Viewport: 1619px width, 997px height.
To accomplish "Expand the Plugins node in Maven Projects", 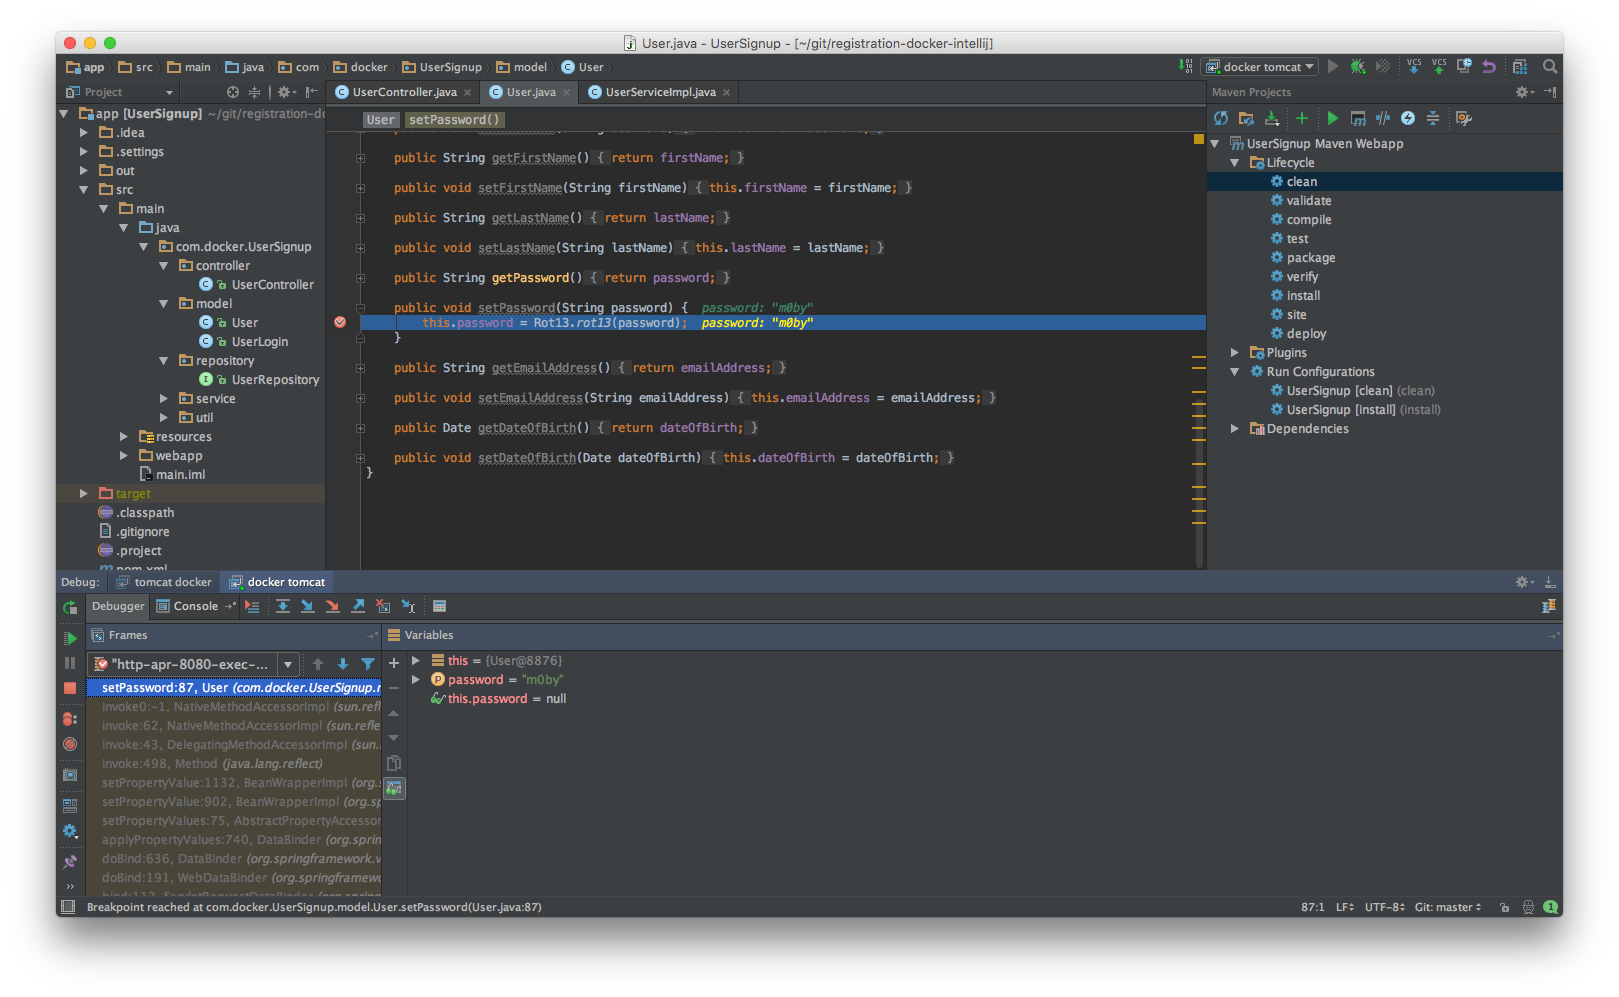I will click(x=1235, y=353).
